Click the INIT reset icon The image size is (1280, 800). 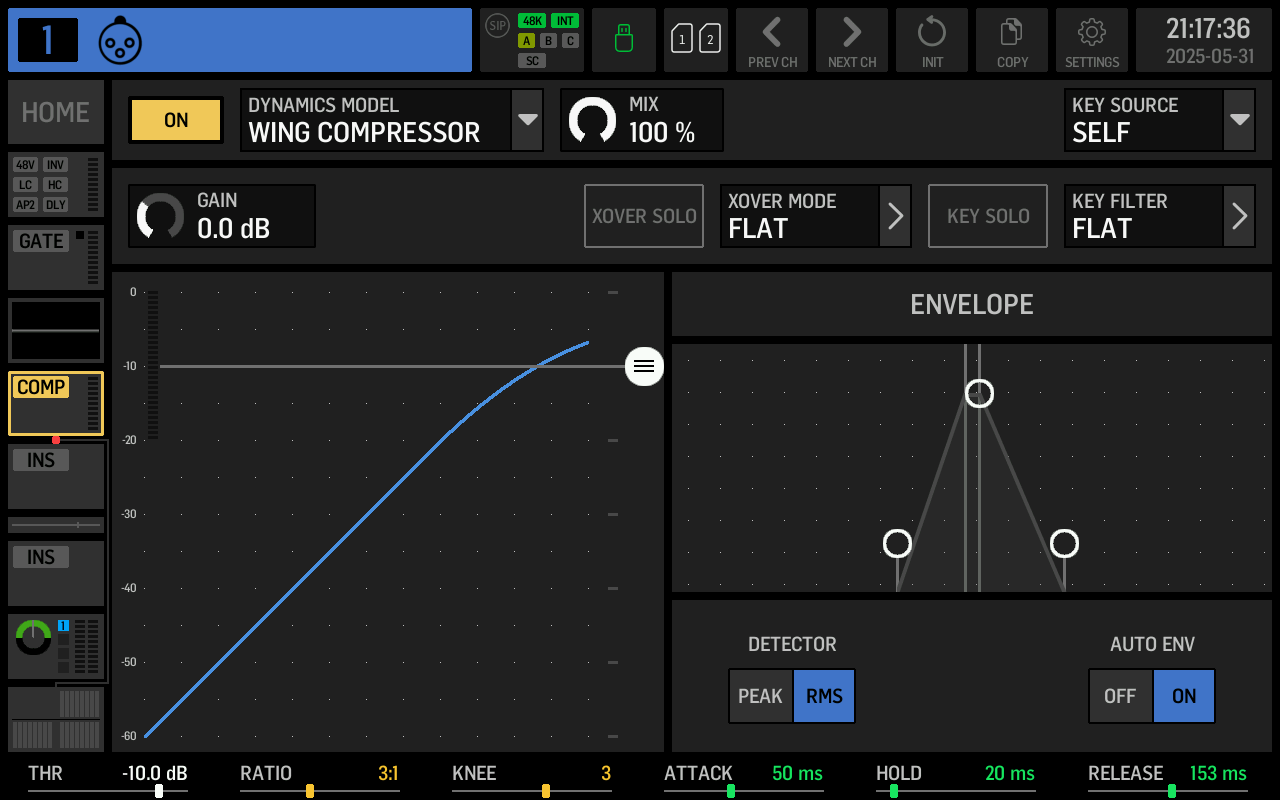click(x=931, y=40)
